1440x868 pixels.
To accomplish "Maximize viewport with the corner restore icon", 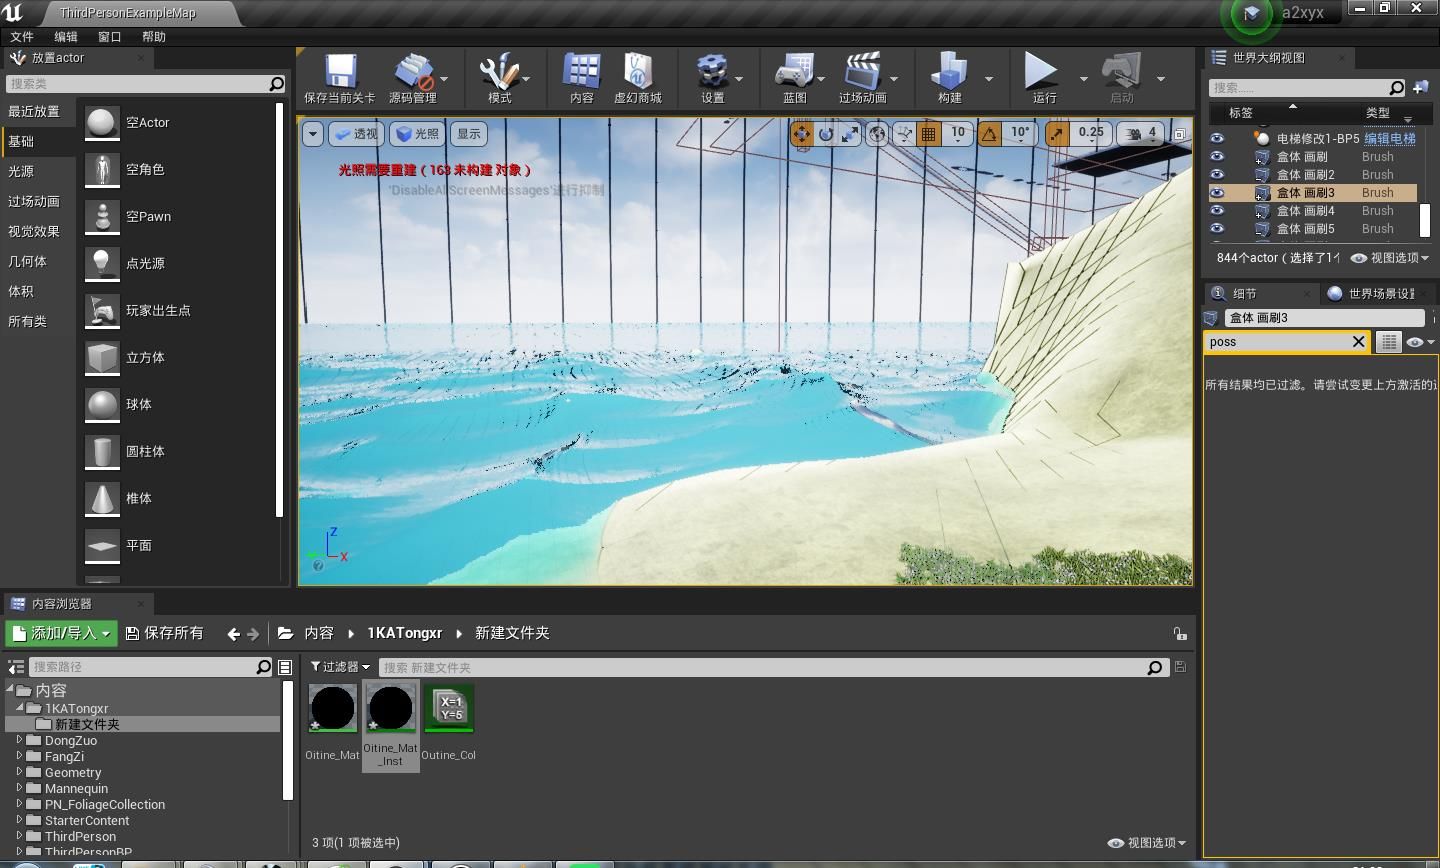I will pyautogui.click(x=1180, y=133).
